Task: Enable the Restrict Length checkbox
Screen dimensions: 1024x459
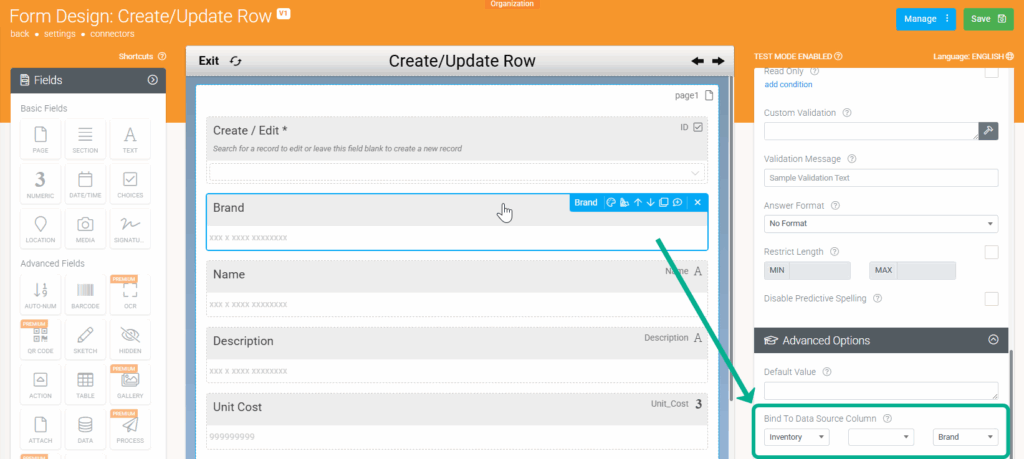Action: click(x=991, y=252)
